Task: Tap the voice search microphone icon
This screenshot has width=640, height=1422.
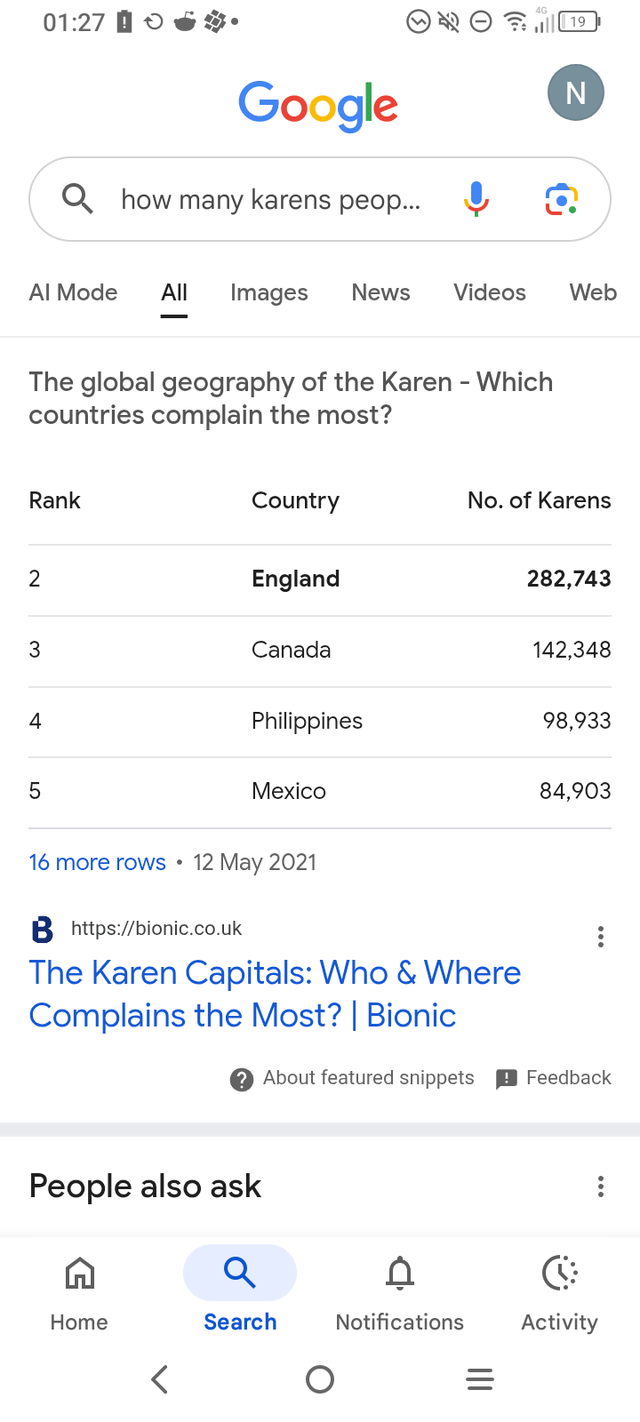Action: point(477,199)
